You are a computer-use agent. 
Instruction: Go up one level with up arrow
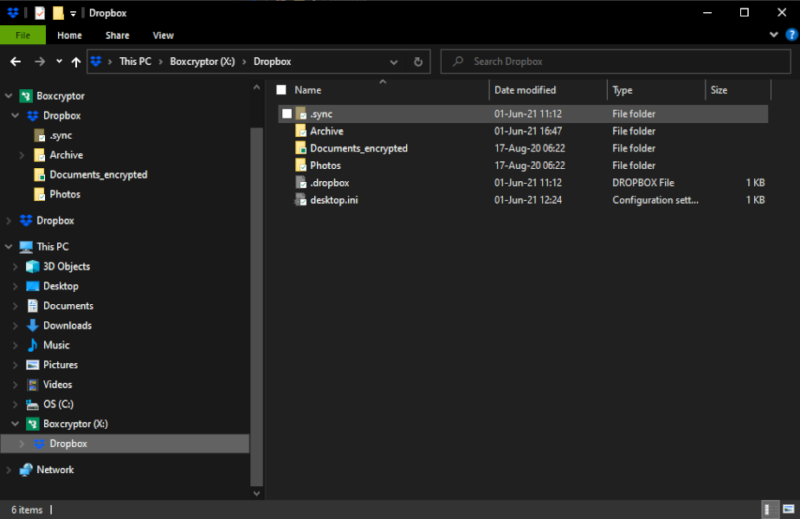click(x=76, y=62)
